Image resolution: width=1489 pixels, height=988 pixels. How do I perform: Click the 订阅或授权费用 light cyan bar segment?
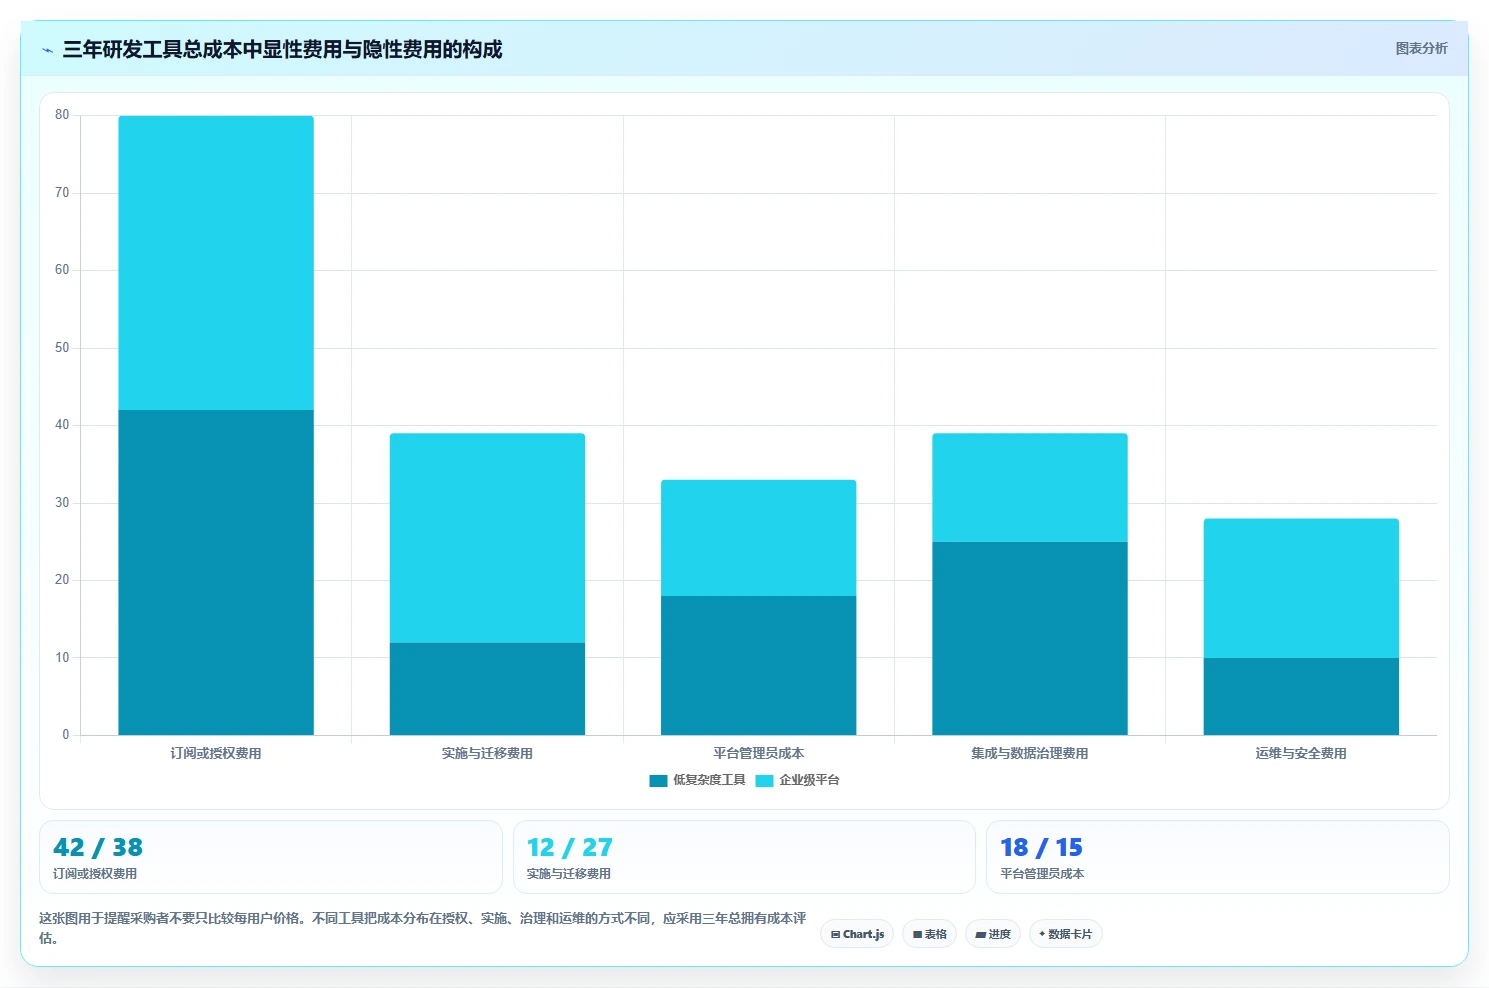(x=216, y=263)
